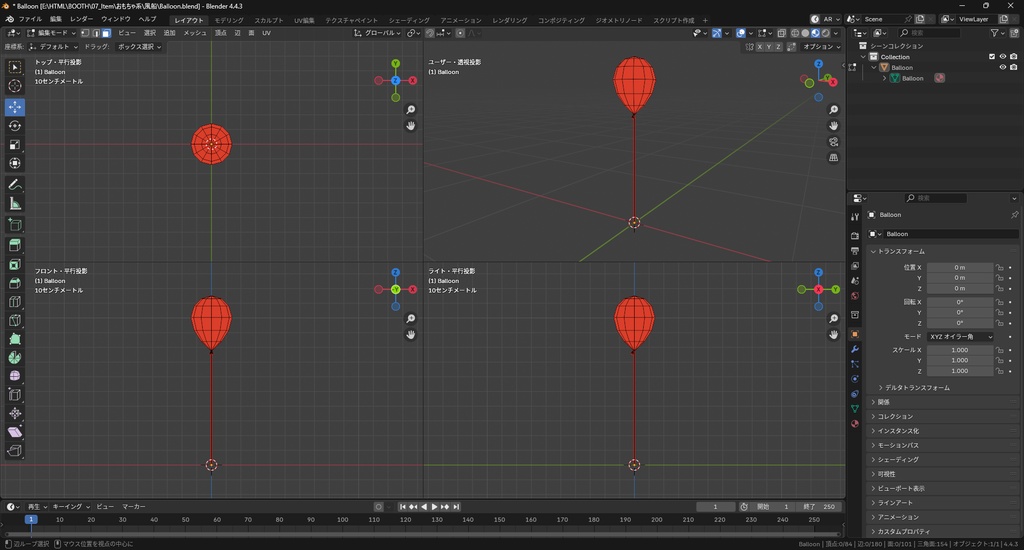Screen dimensions: 1024x550
Task: Select the Bevel tool
Action: (14, 283)
